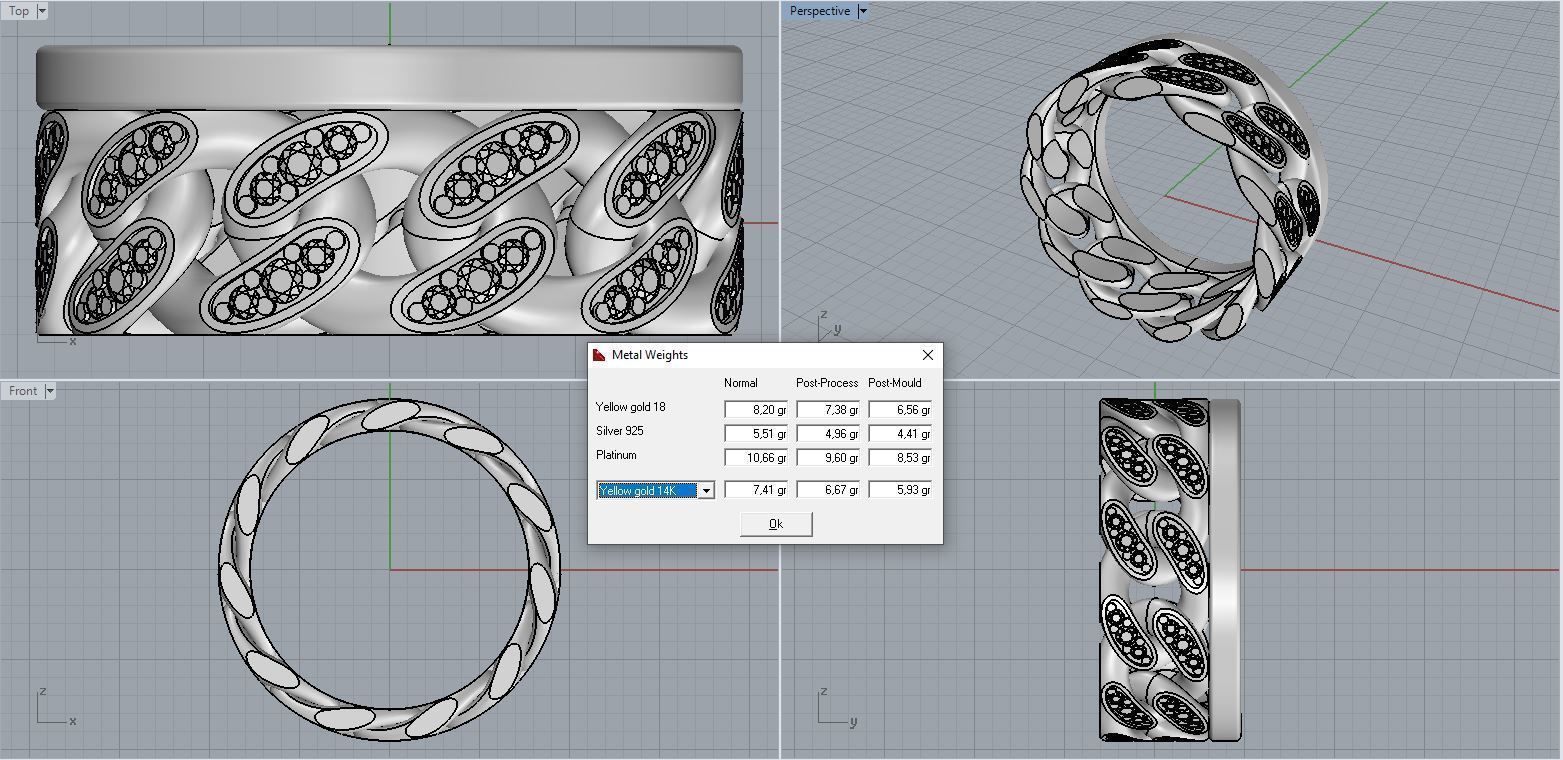This screenshot has height=760, width=1563.
Task: Select the Front viewport title
Action: tap(23, 391)
